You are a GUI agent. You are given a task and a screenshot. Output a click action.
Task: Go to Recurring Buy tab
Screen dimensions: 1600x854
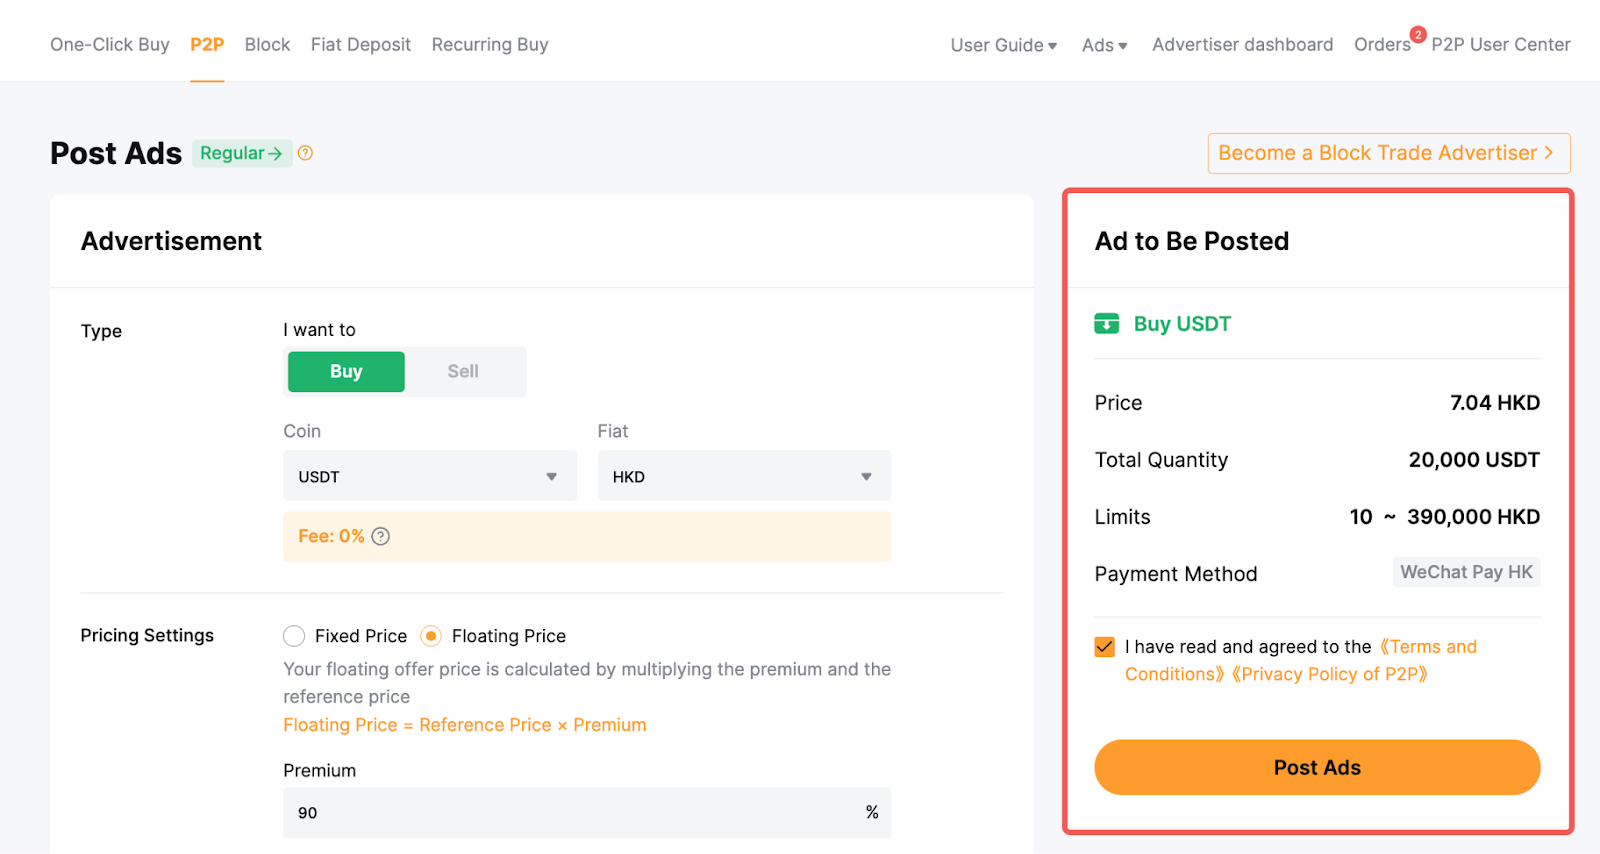(490, 45)
